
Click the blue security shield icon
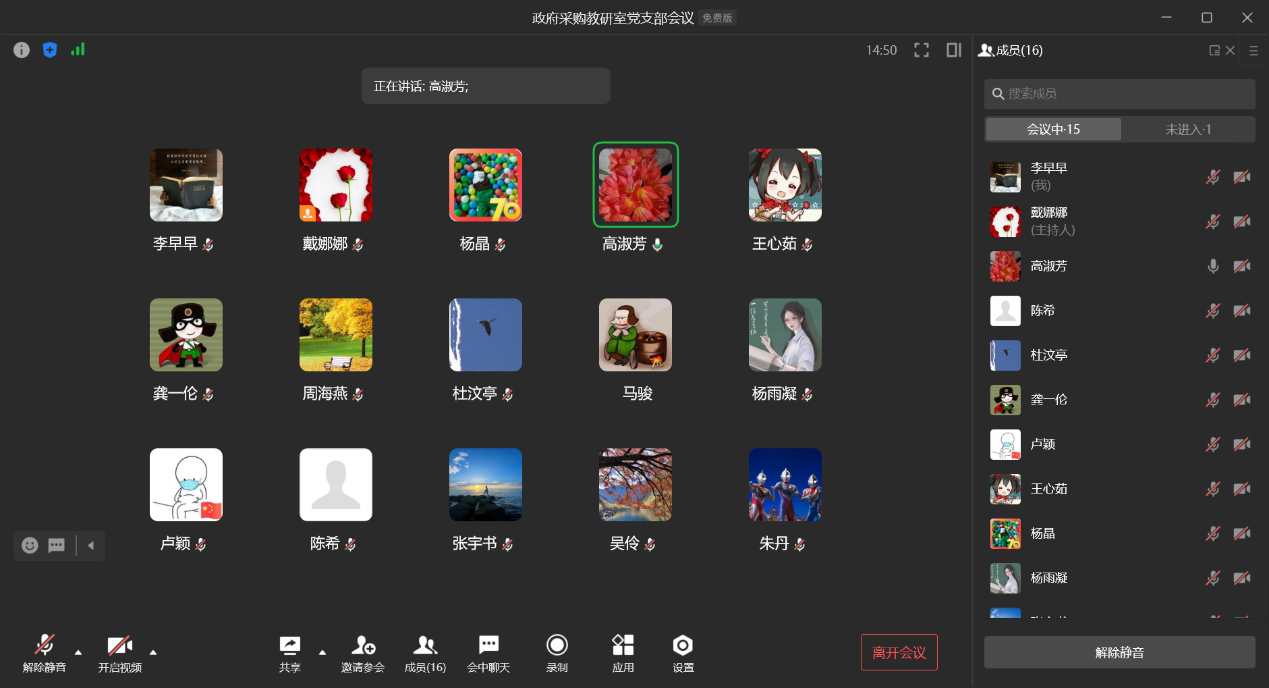pos(50,50)
